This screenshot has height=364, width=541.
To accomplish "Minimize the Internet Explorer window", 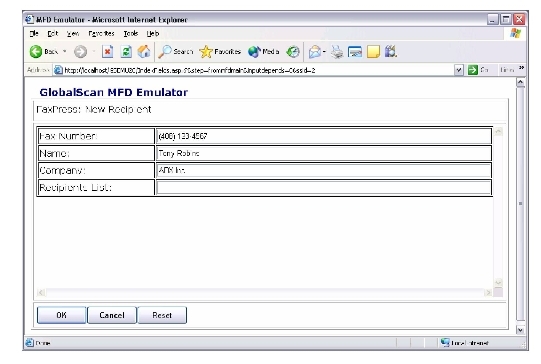I will coord(493,20).
